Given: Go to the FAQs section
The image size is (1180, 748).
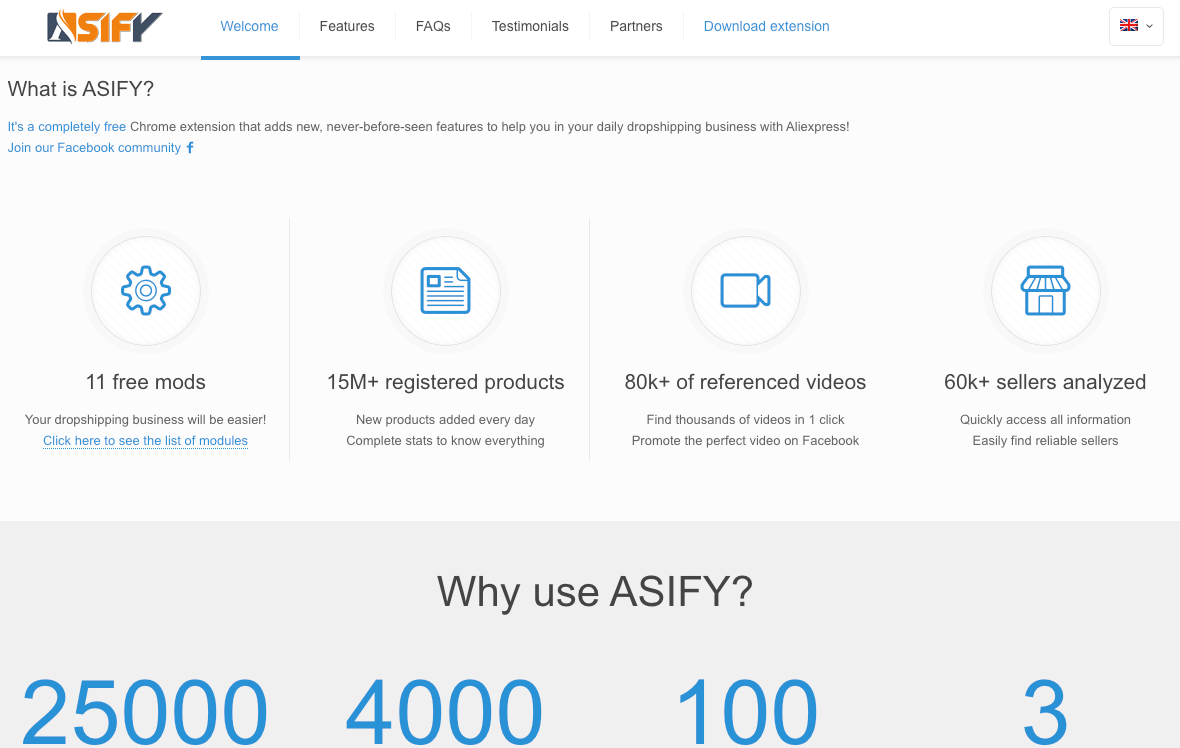Looking at the screenshot, I should click(433, 26).
